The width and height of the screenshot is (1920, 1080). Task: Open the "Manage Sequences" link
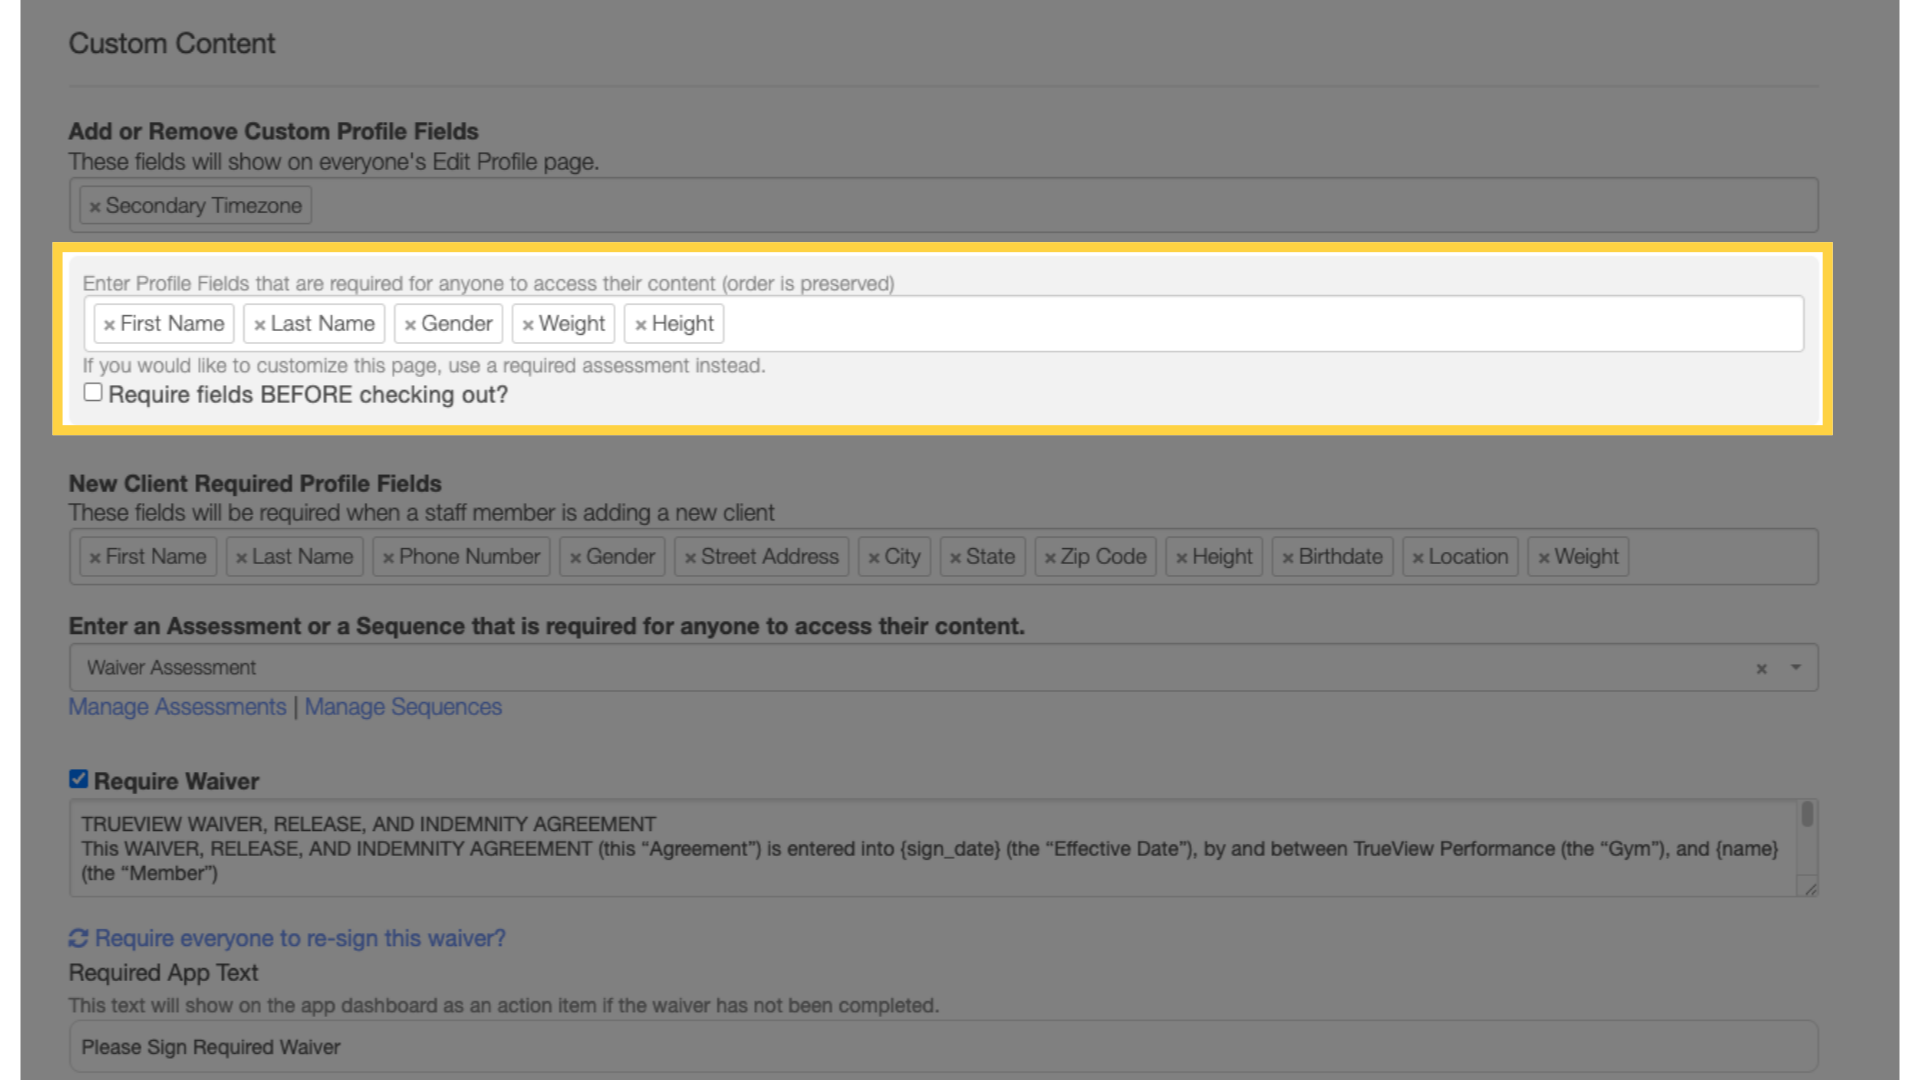point(404,707)
